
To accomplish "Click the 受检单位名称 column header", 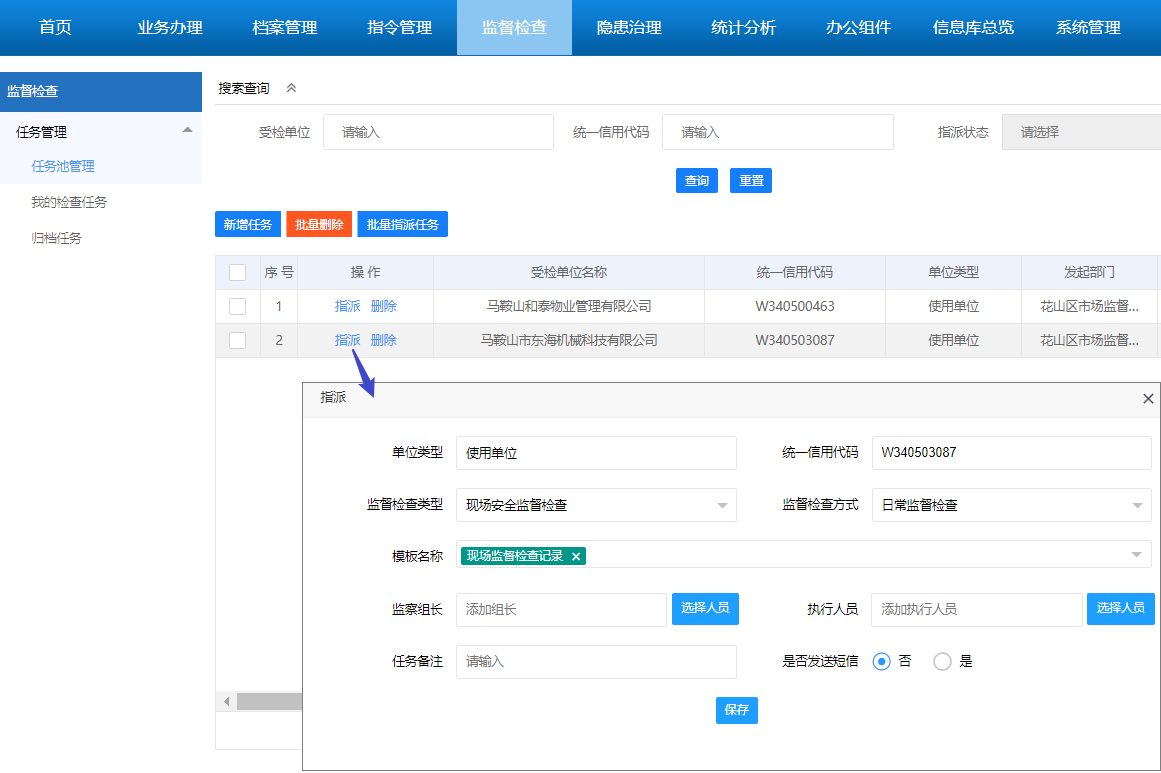I will pos(569,272).
